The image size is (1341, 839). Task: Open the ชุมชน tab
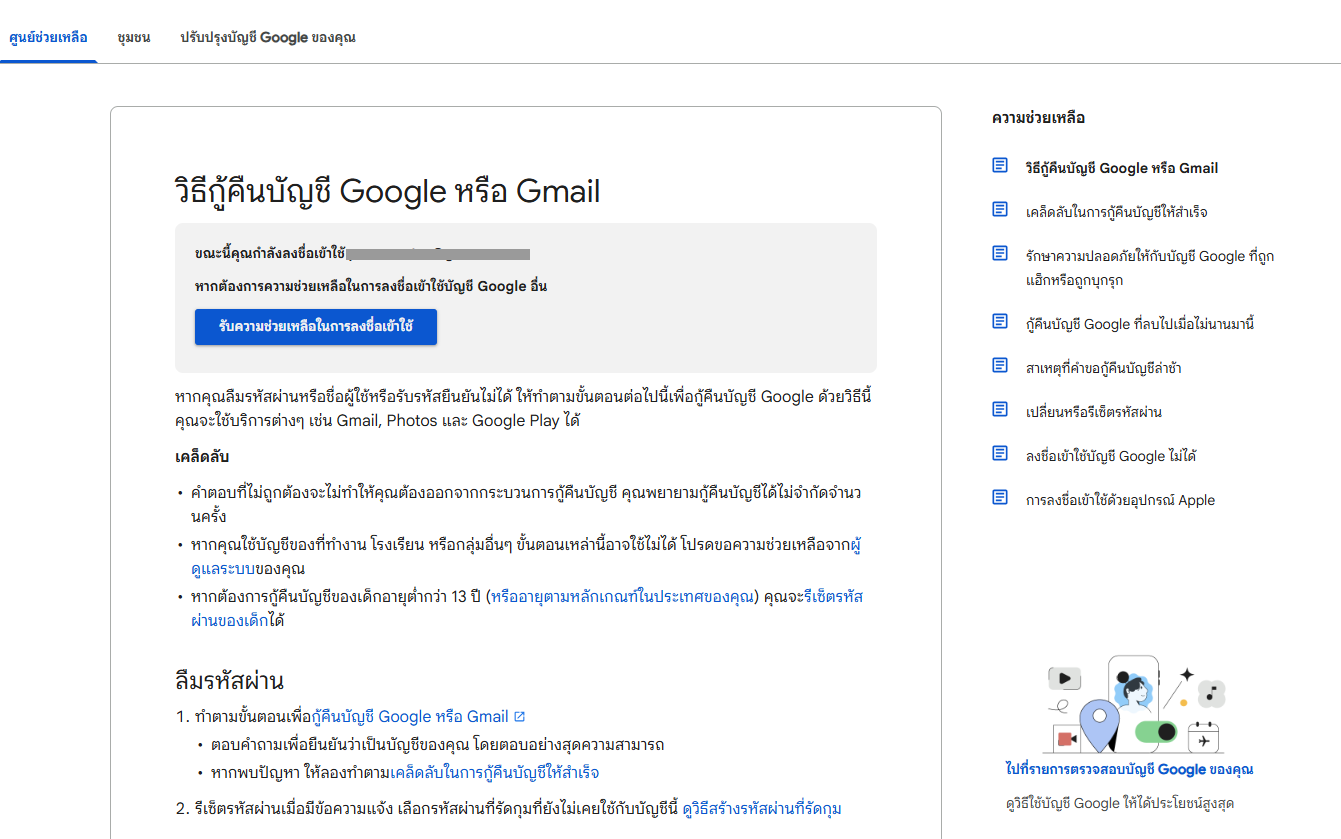point(133,38)
